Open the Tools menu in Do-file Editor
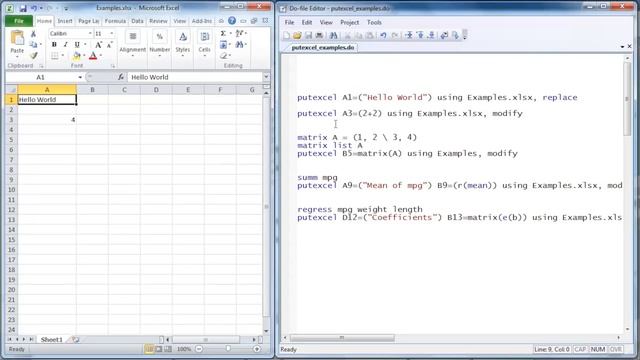The width and height of the screenshot is (640, 360). (x=374, y=22)
